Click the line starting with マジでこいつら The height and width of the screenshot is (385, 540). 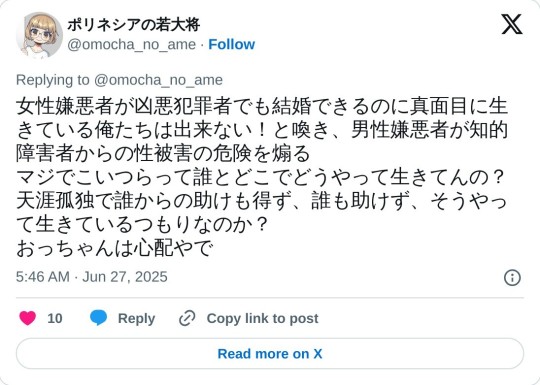(x=260, y=177)
